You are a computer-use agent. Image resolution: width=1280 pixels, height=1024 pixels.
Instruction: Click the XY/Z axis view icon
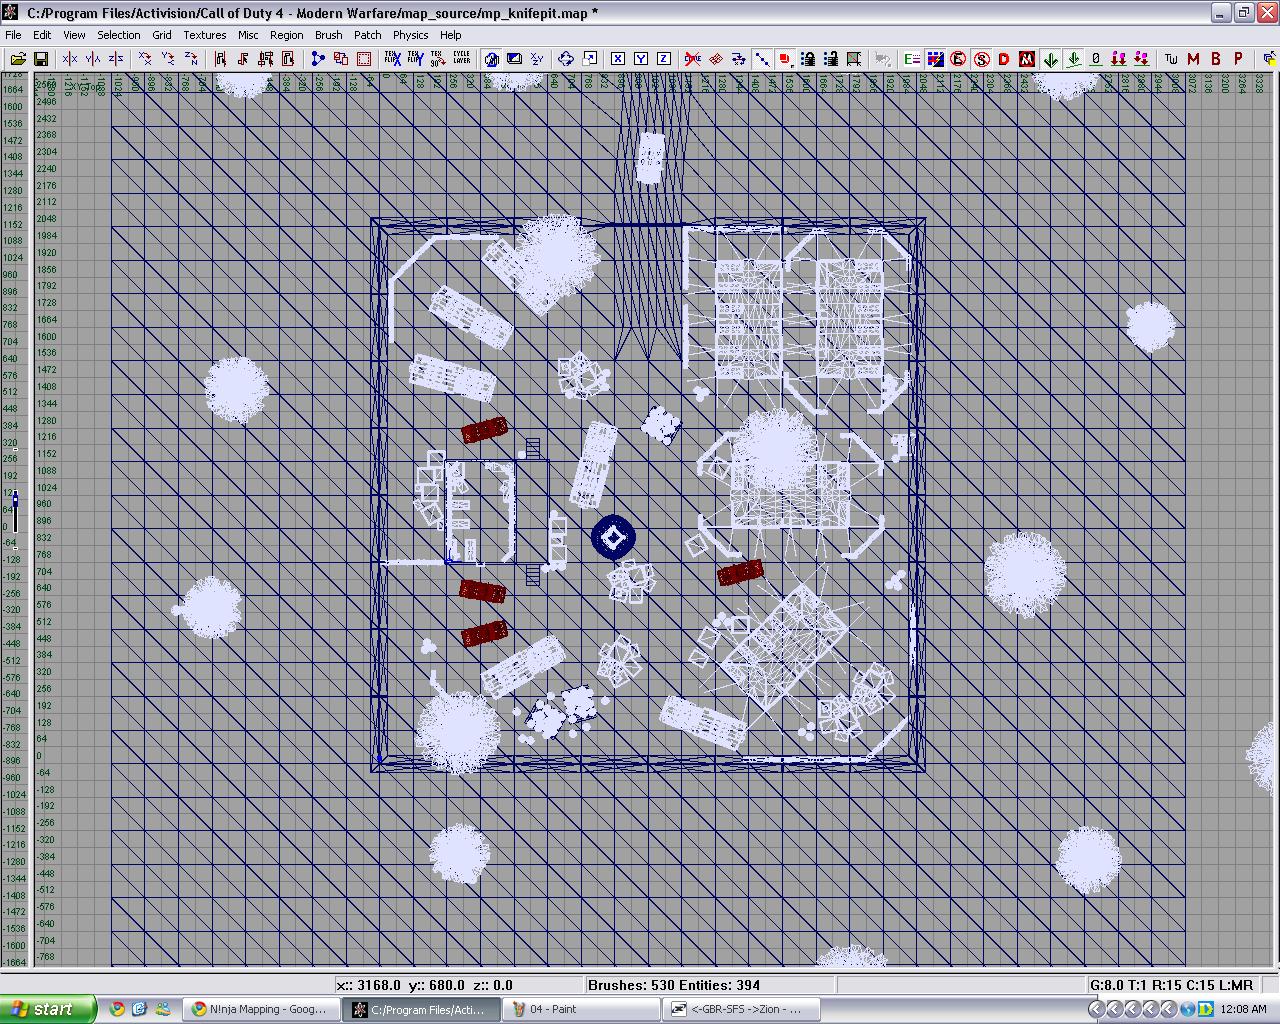click(537, 59)
